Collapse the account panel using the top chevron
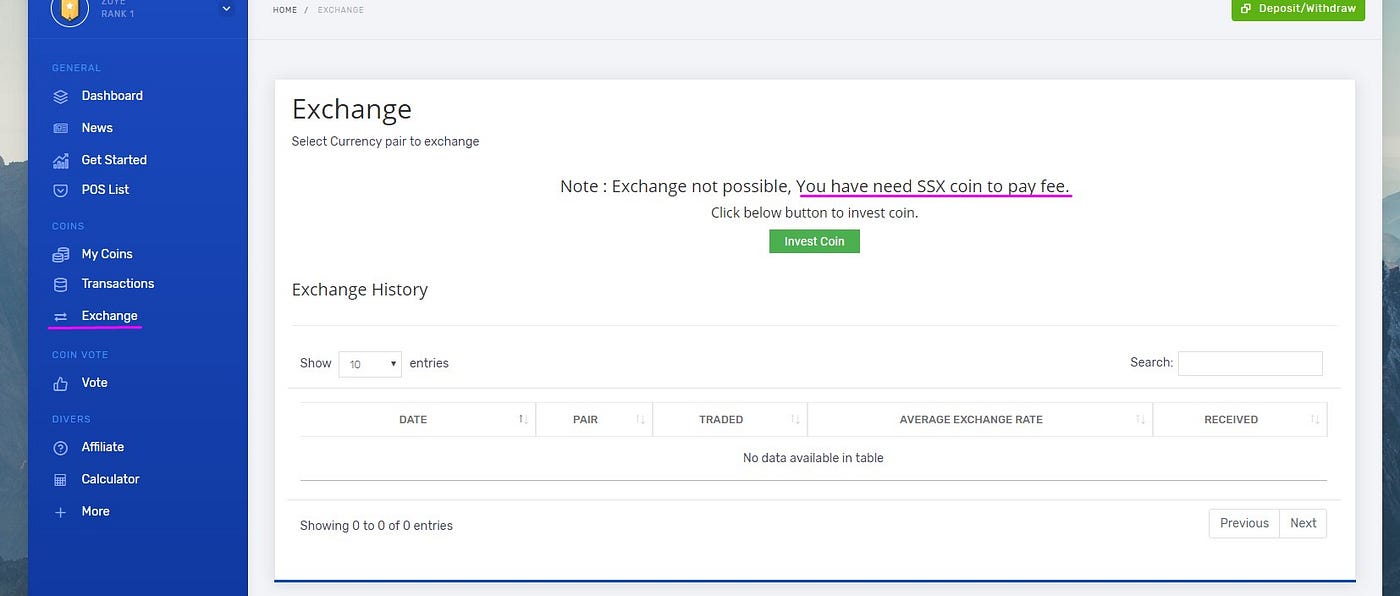 (x=226, y=7)
